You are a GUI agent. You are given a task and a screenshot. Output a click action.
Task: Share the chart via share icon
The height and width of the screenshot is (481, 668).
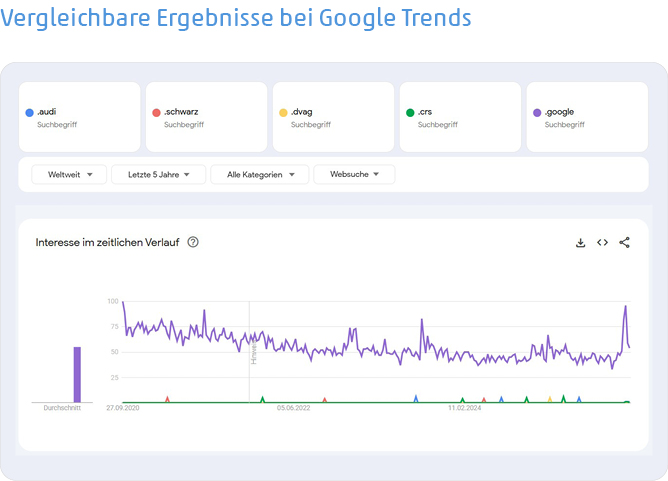click(x=625, y=242)
